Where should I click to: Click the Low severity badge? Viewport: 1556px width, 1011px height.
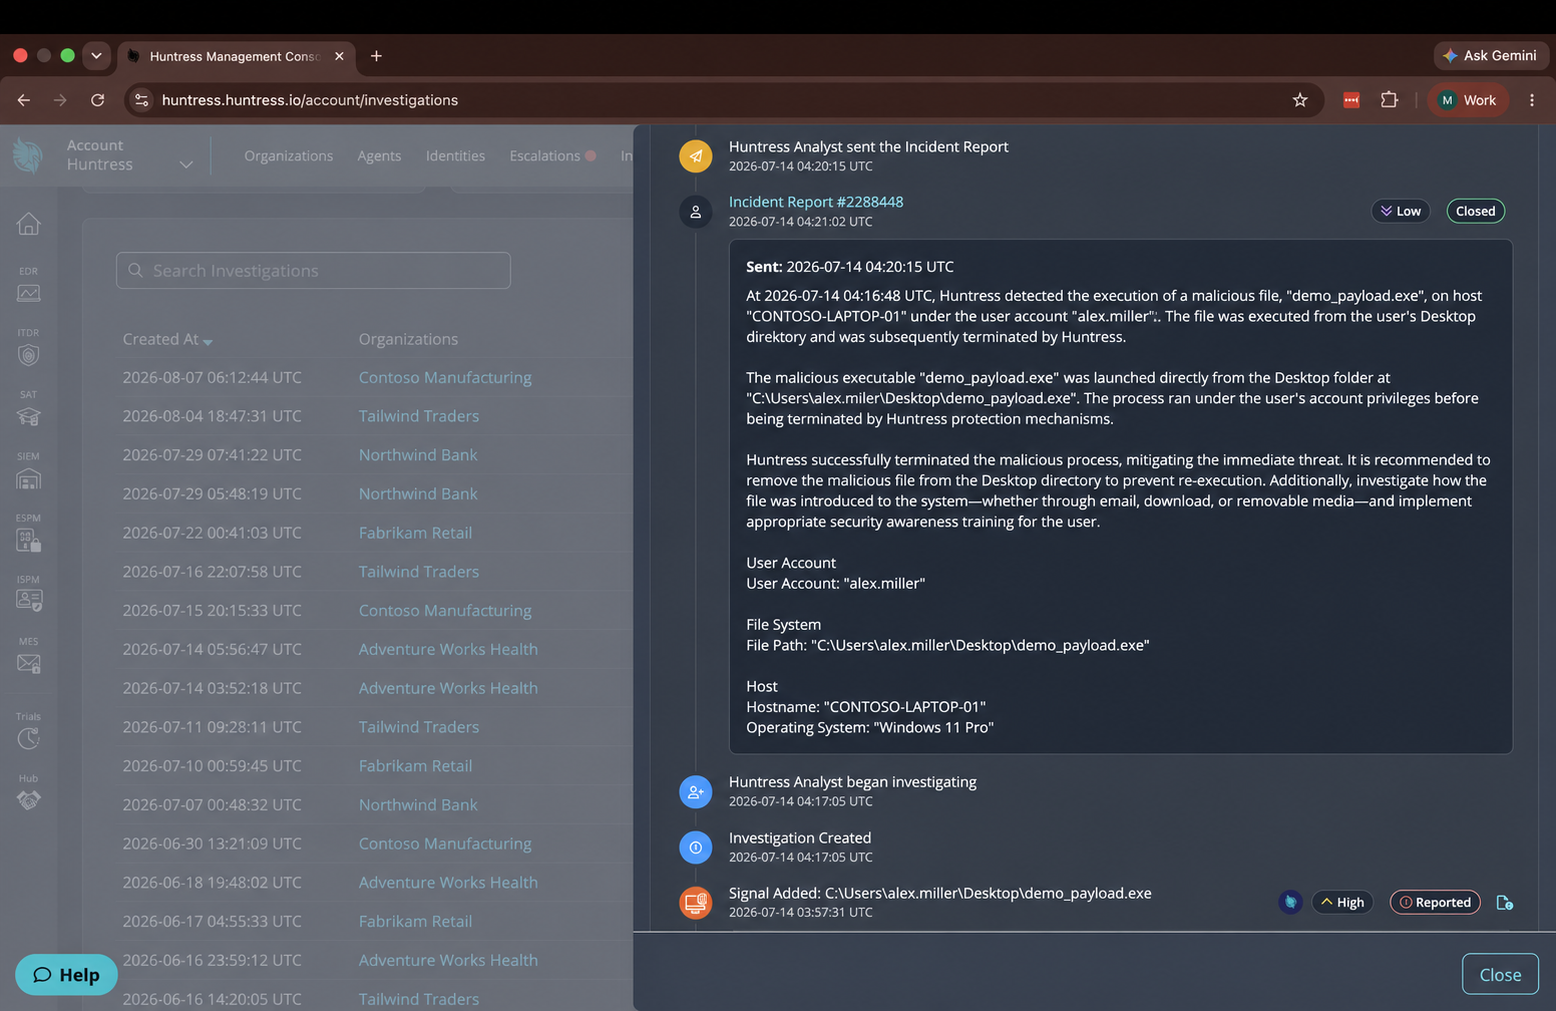pyautogui.click(x=1401, y=211)
